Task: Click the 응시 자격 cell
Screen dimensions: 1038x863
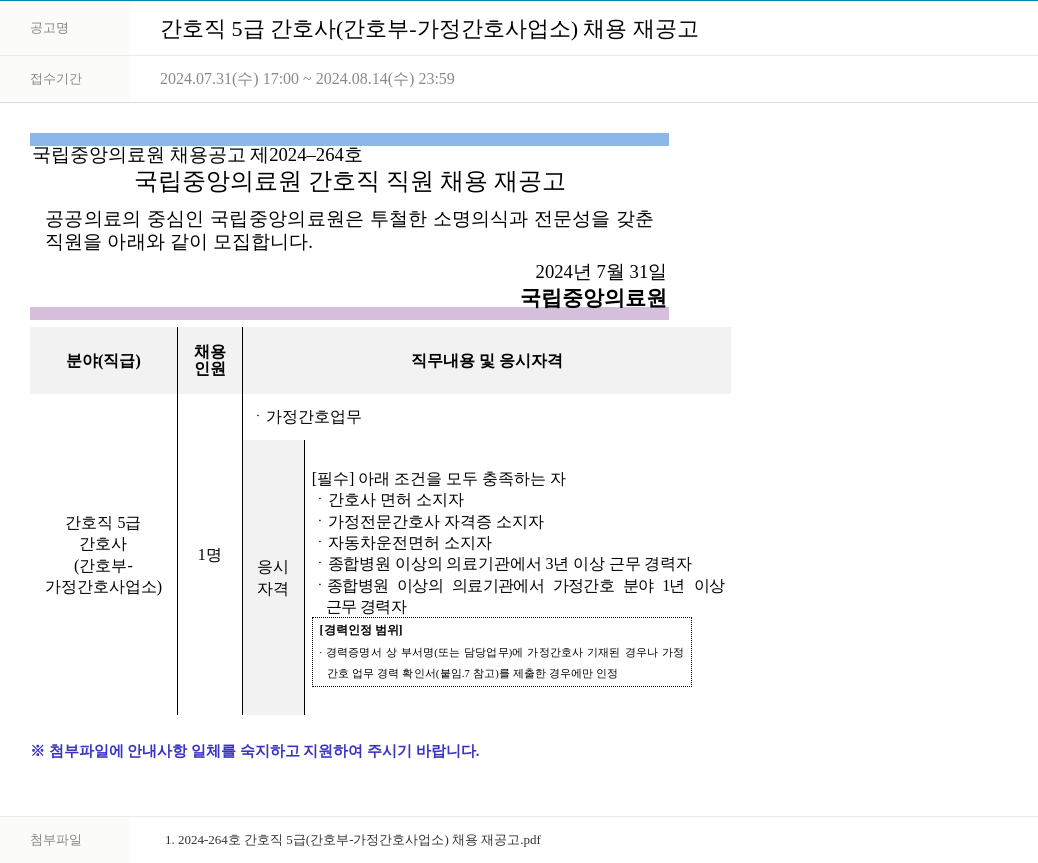Action: click(x=273, y=578)
